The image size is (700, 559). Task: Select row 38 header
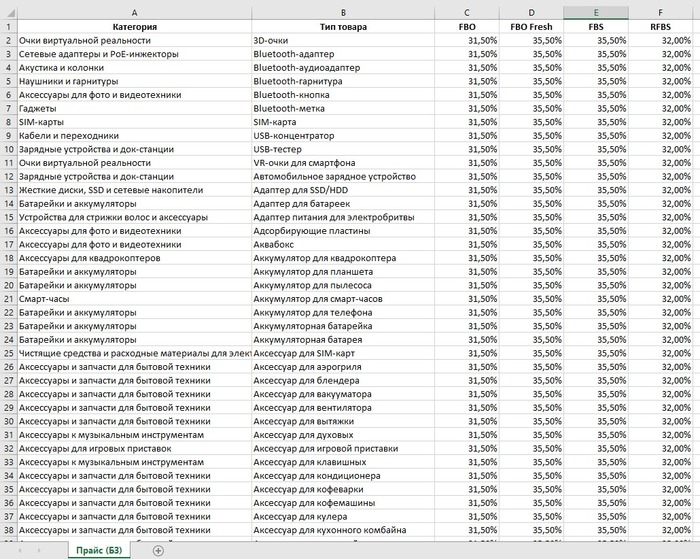click(x=8, y=530)
